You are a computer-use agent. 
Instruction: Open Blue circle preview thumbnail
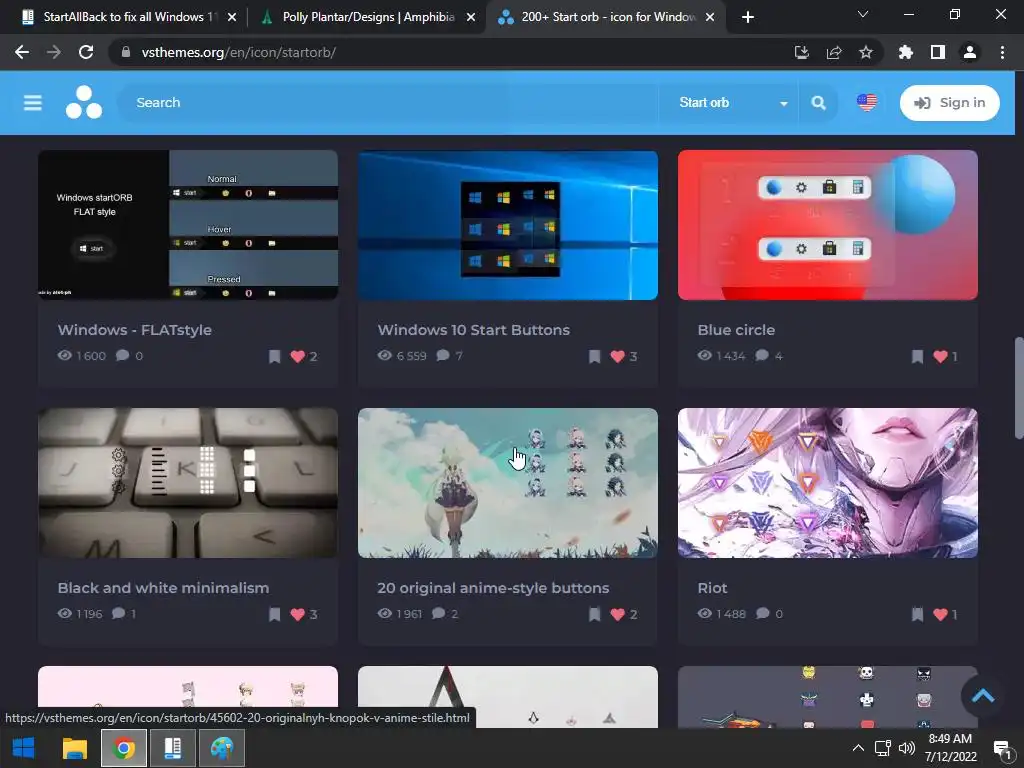coord(828,225)
